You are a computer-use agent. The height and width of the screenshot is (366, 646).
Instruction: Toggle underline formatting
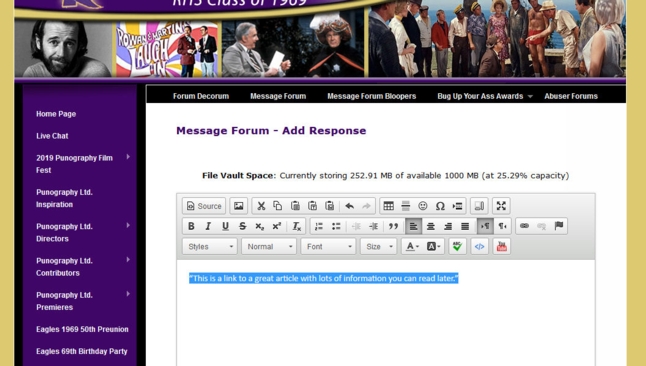click(x=225, y=226)
